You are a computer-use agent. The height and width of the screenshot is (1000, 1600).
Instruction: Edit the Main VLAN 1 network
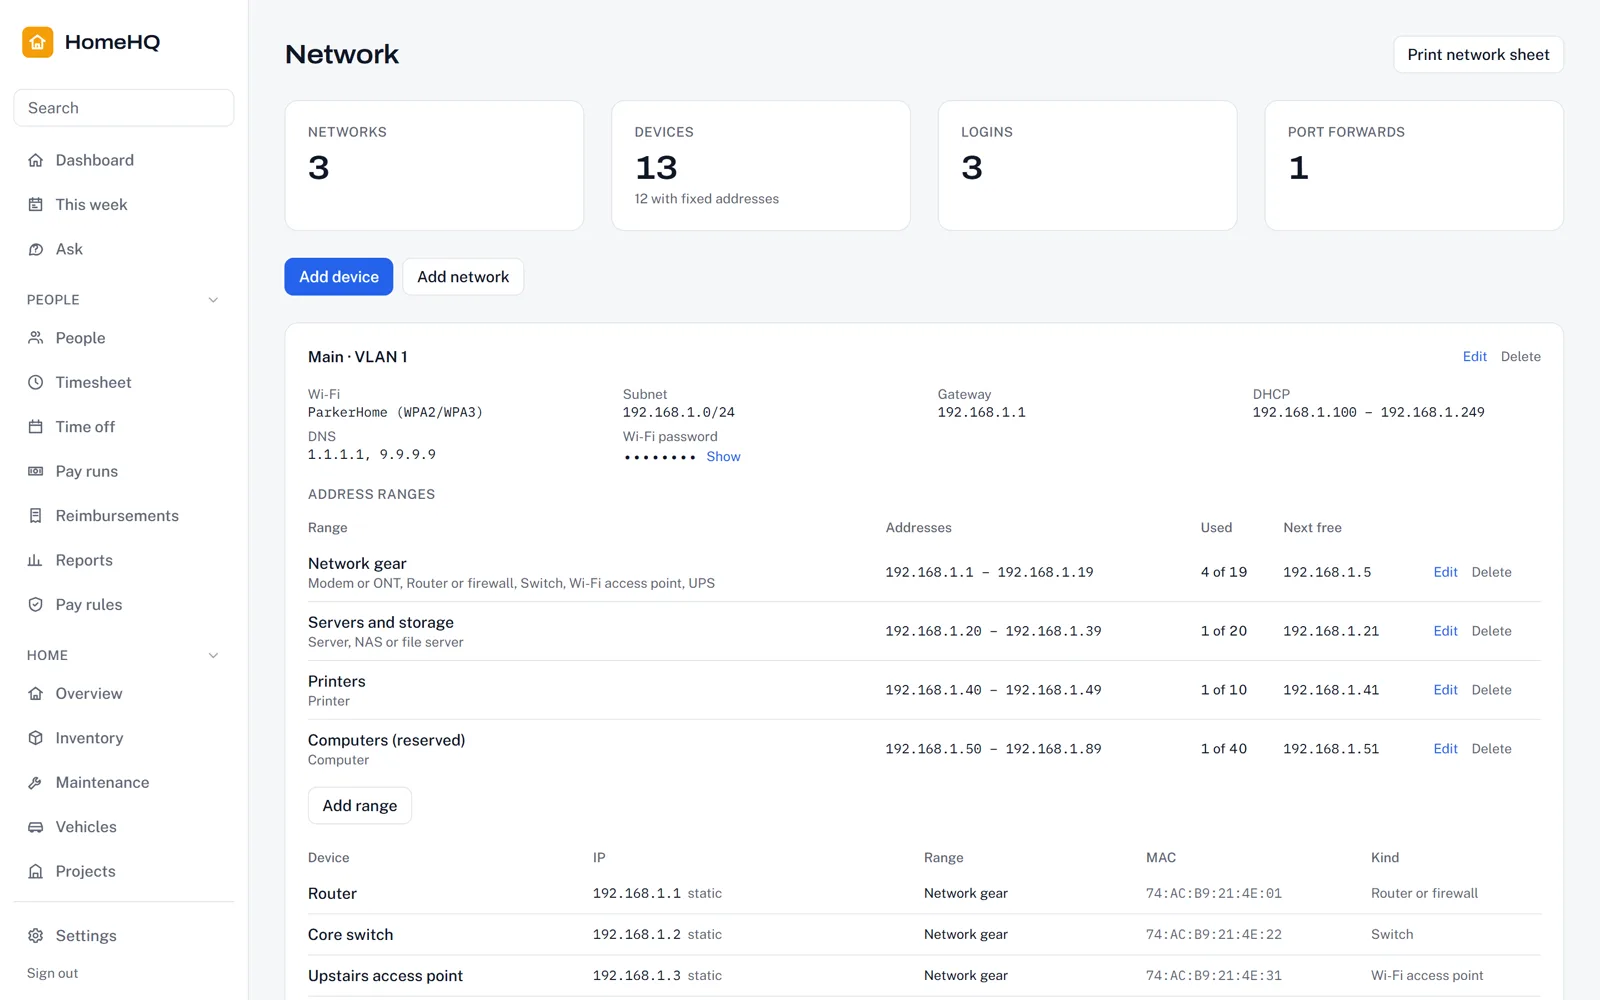[x=1475, y=357]
